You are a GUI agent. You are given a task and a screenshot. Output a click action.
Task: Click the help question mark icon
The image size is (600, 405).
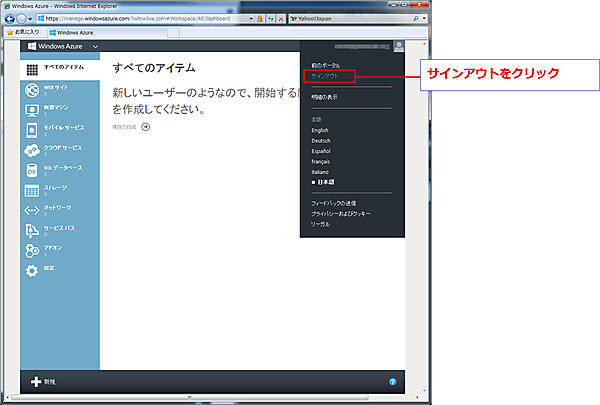click(x=393, y=382)
